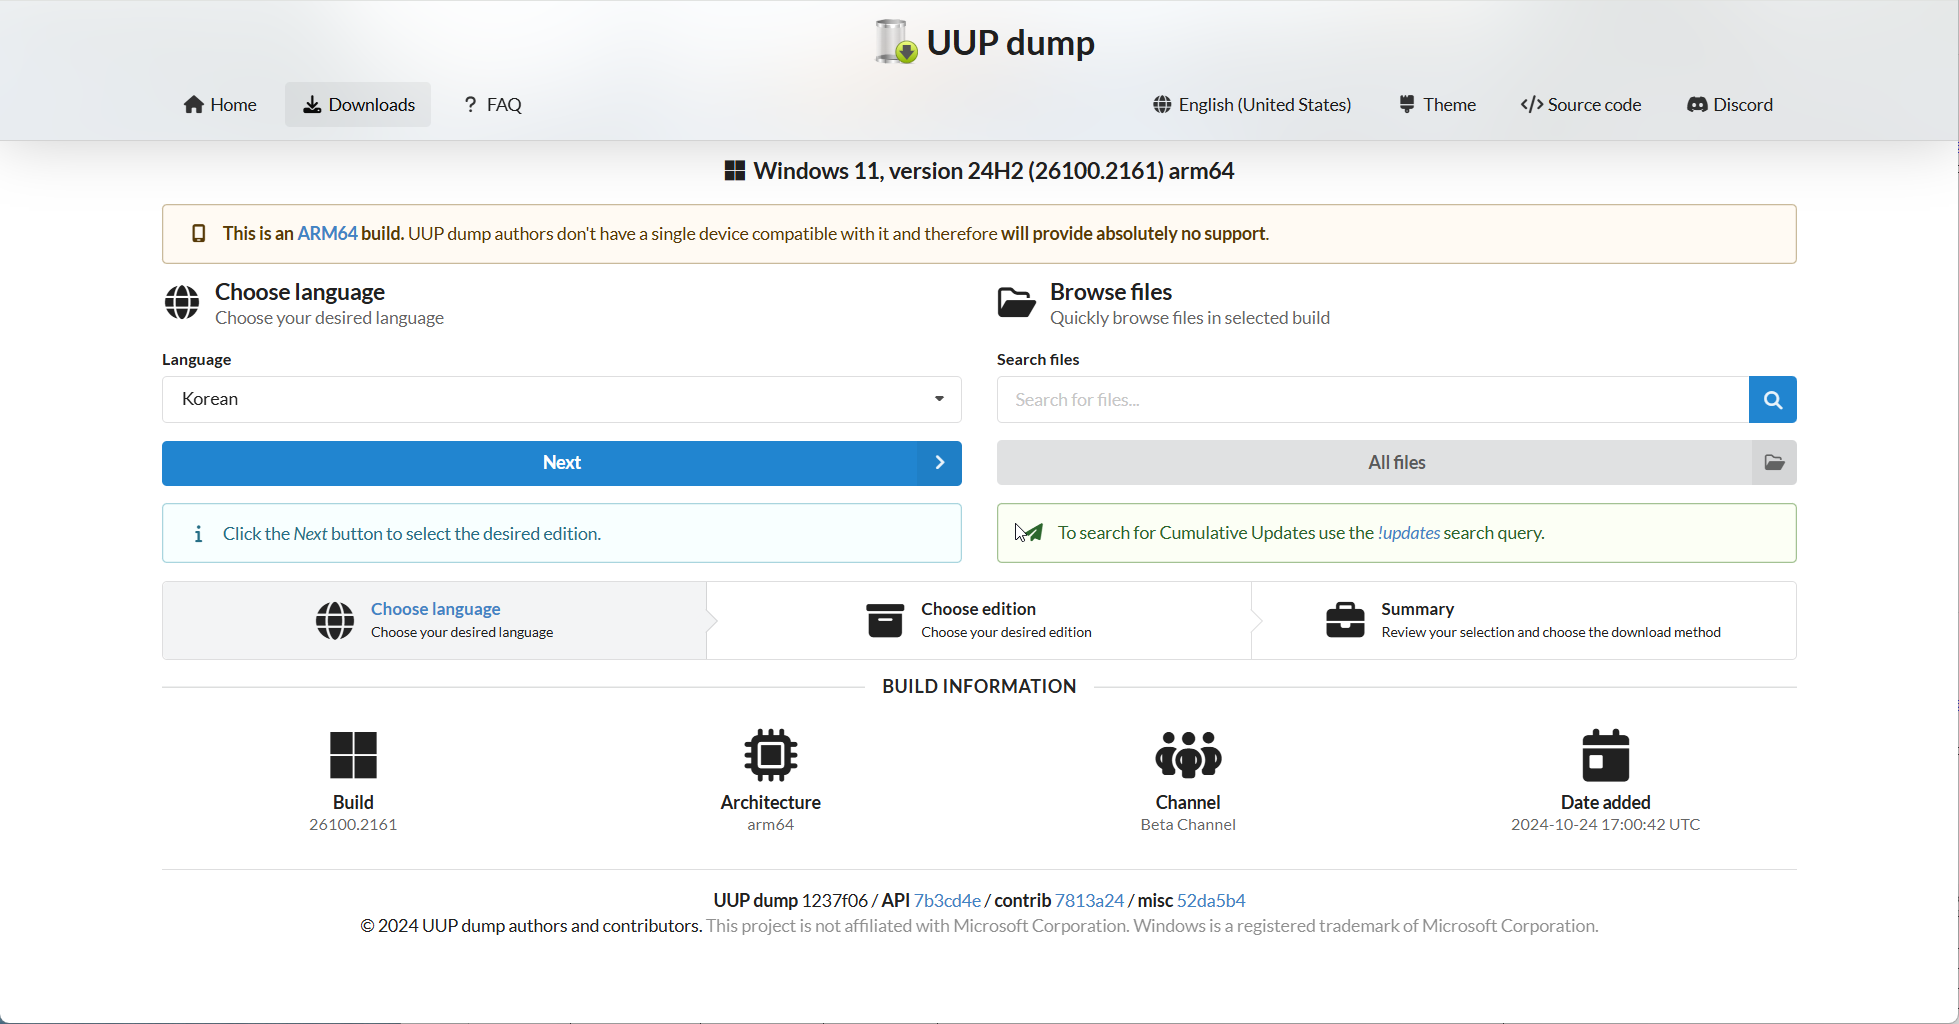
Task: Click the All files button
Action: coord(1397,463)
